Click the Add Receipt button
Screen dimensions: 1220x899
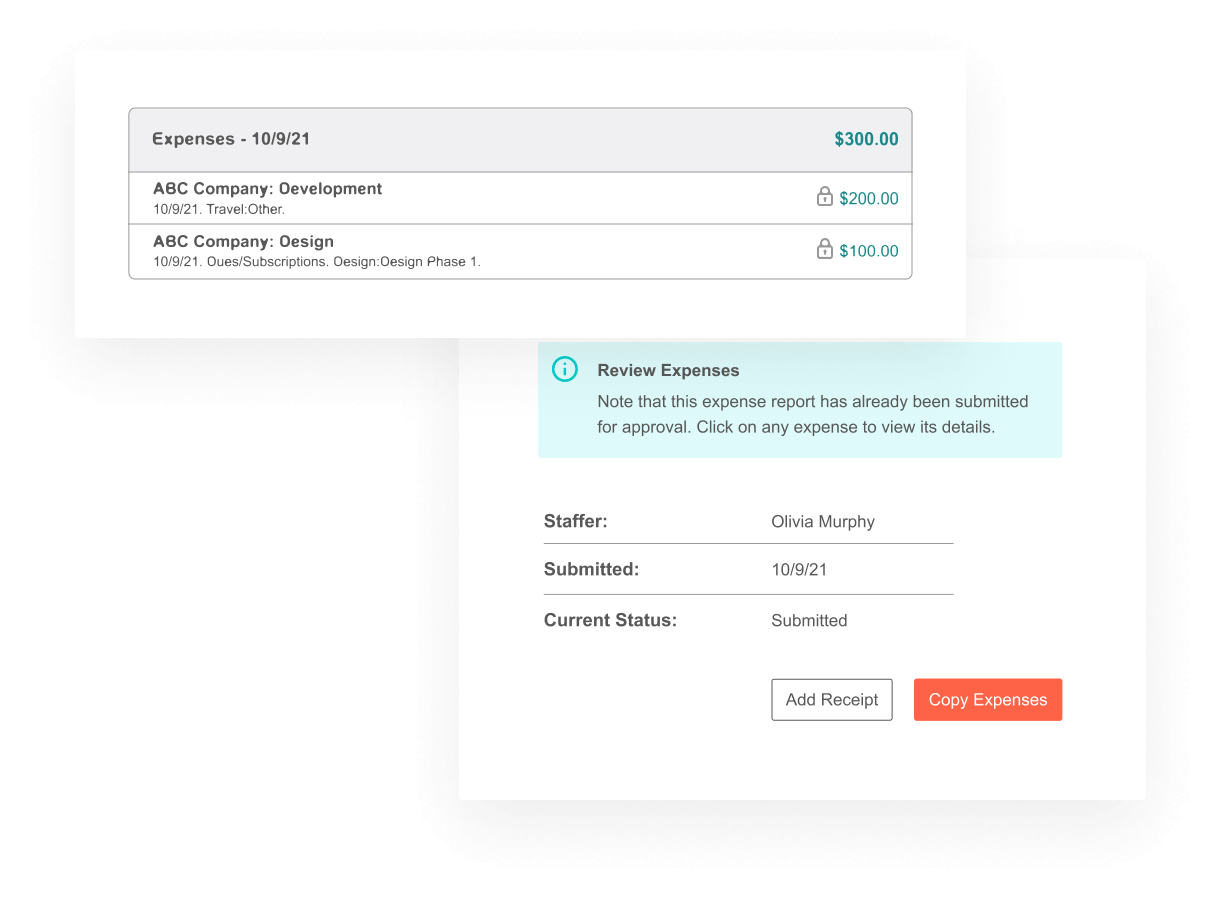point(832,700)
